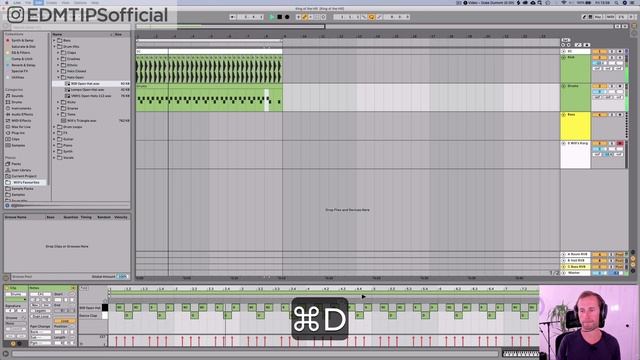Start playback with the transport Play button
The height and width of the screenshot is (360, 640).
pyautogui.click(x=272, y=17)
